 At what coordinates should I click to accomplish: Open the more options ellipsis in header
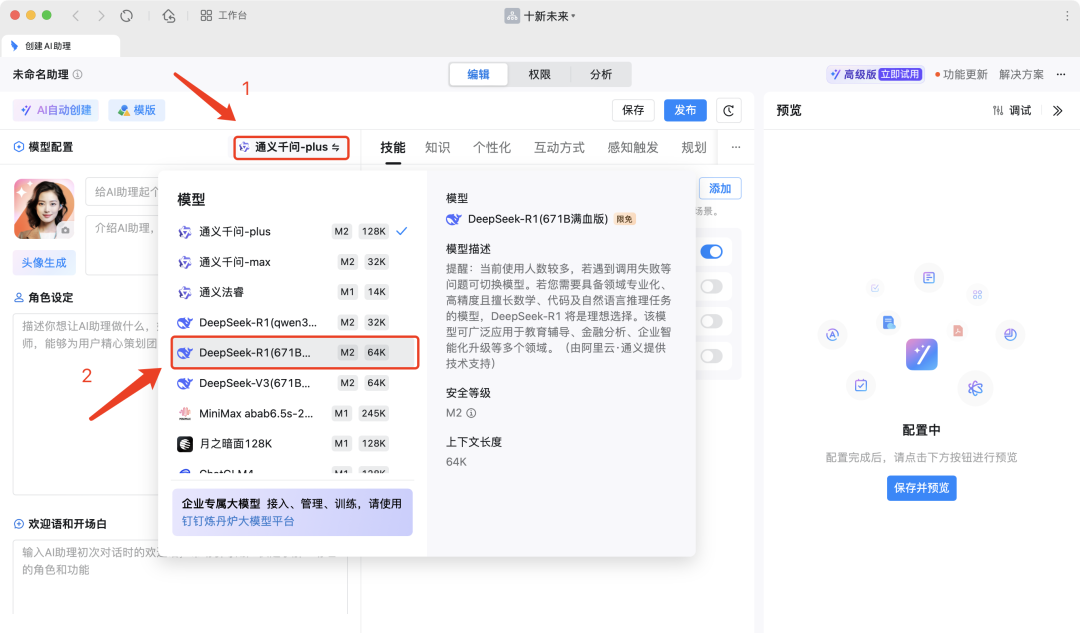pyautogui.click(x=1061, y=74)
